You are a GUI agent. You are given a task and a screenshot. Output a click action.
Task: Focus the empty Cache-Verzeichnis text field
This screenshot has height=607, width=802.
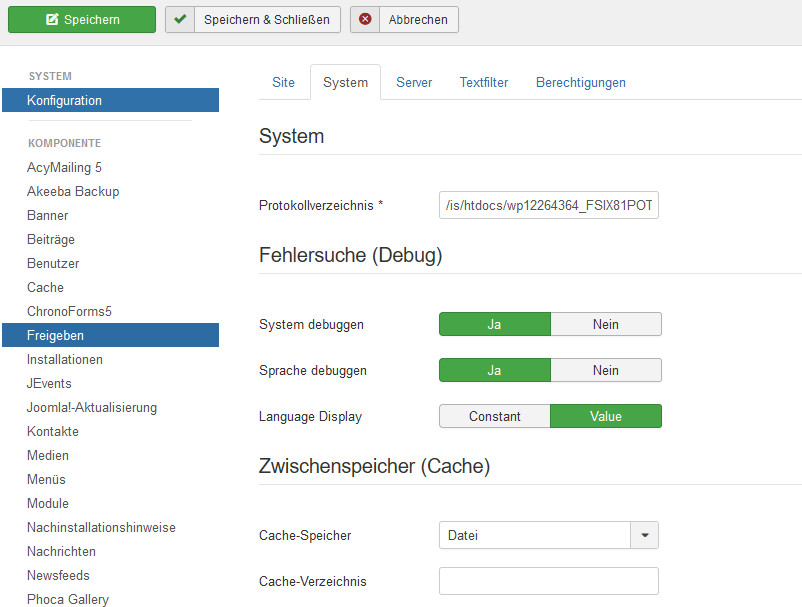[549, 581]
